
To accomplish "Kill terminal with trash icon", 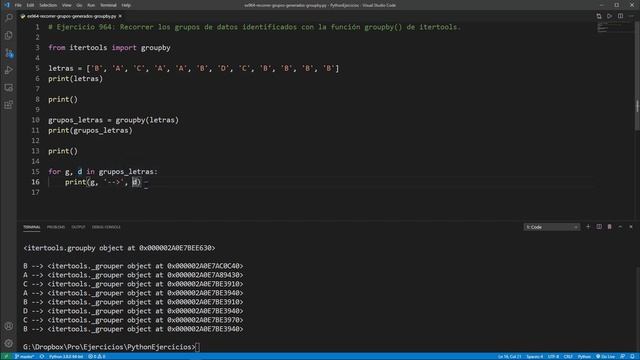I will 609,227.
